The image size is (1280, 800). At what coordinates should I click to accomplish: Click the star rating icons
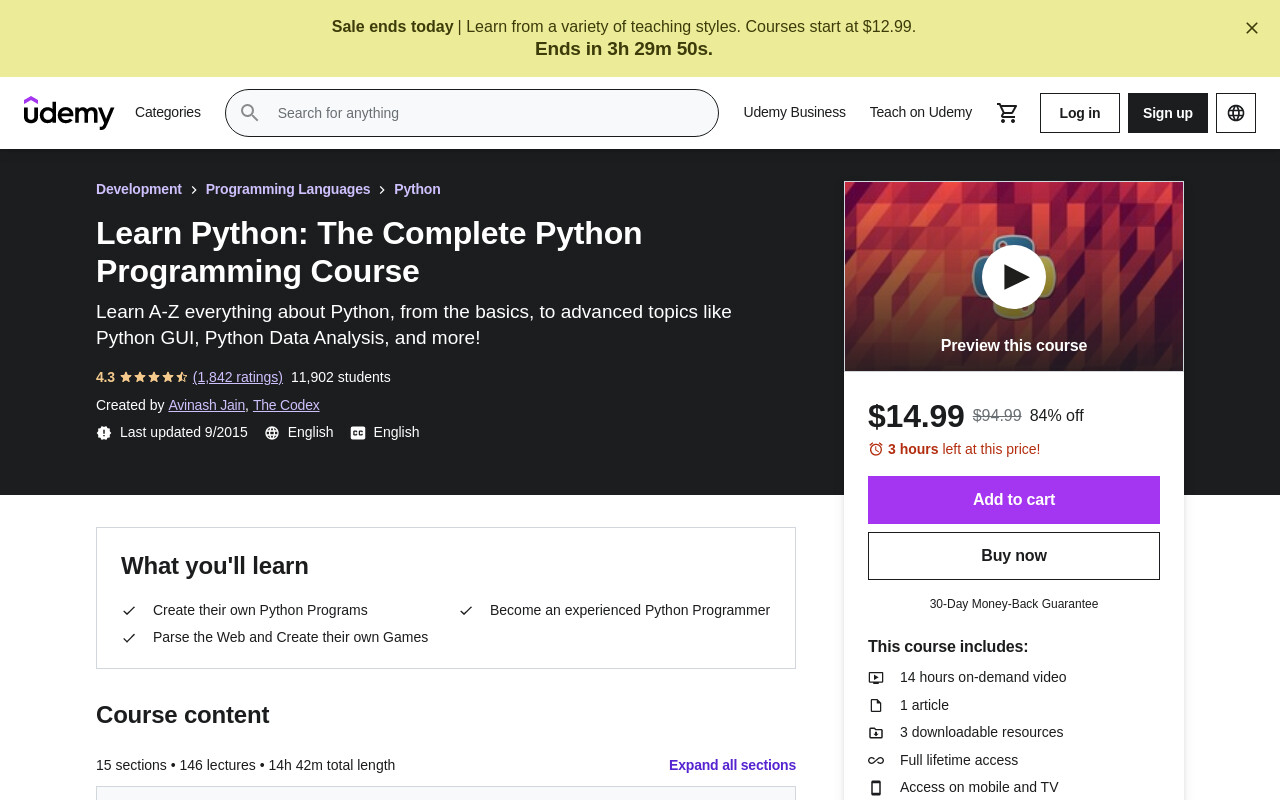[x=153, y=377]
